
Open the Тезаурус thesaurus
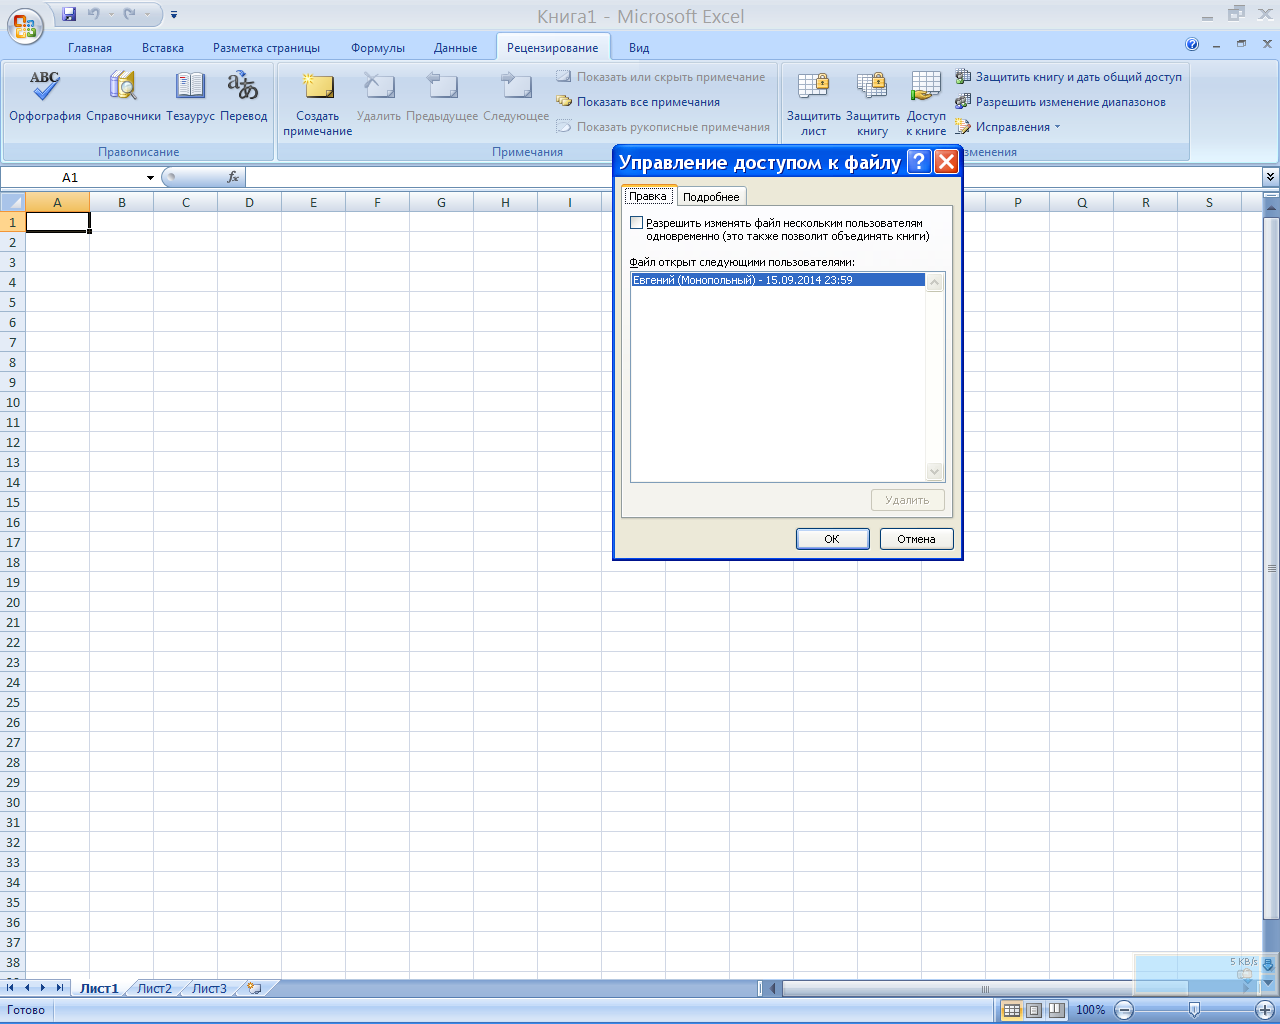tap(190, 97)
